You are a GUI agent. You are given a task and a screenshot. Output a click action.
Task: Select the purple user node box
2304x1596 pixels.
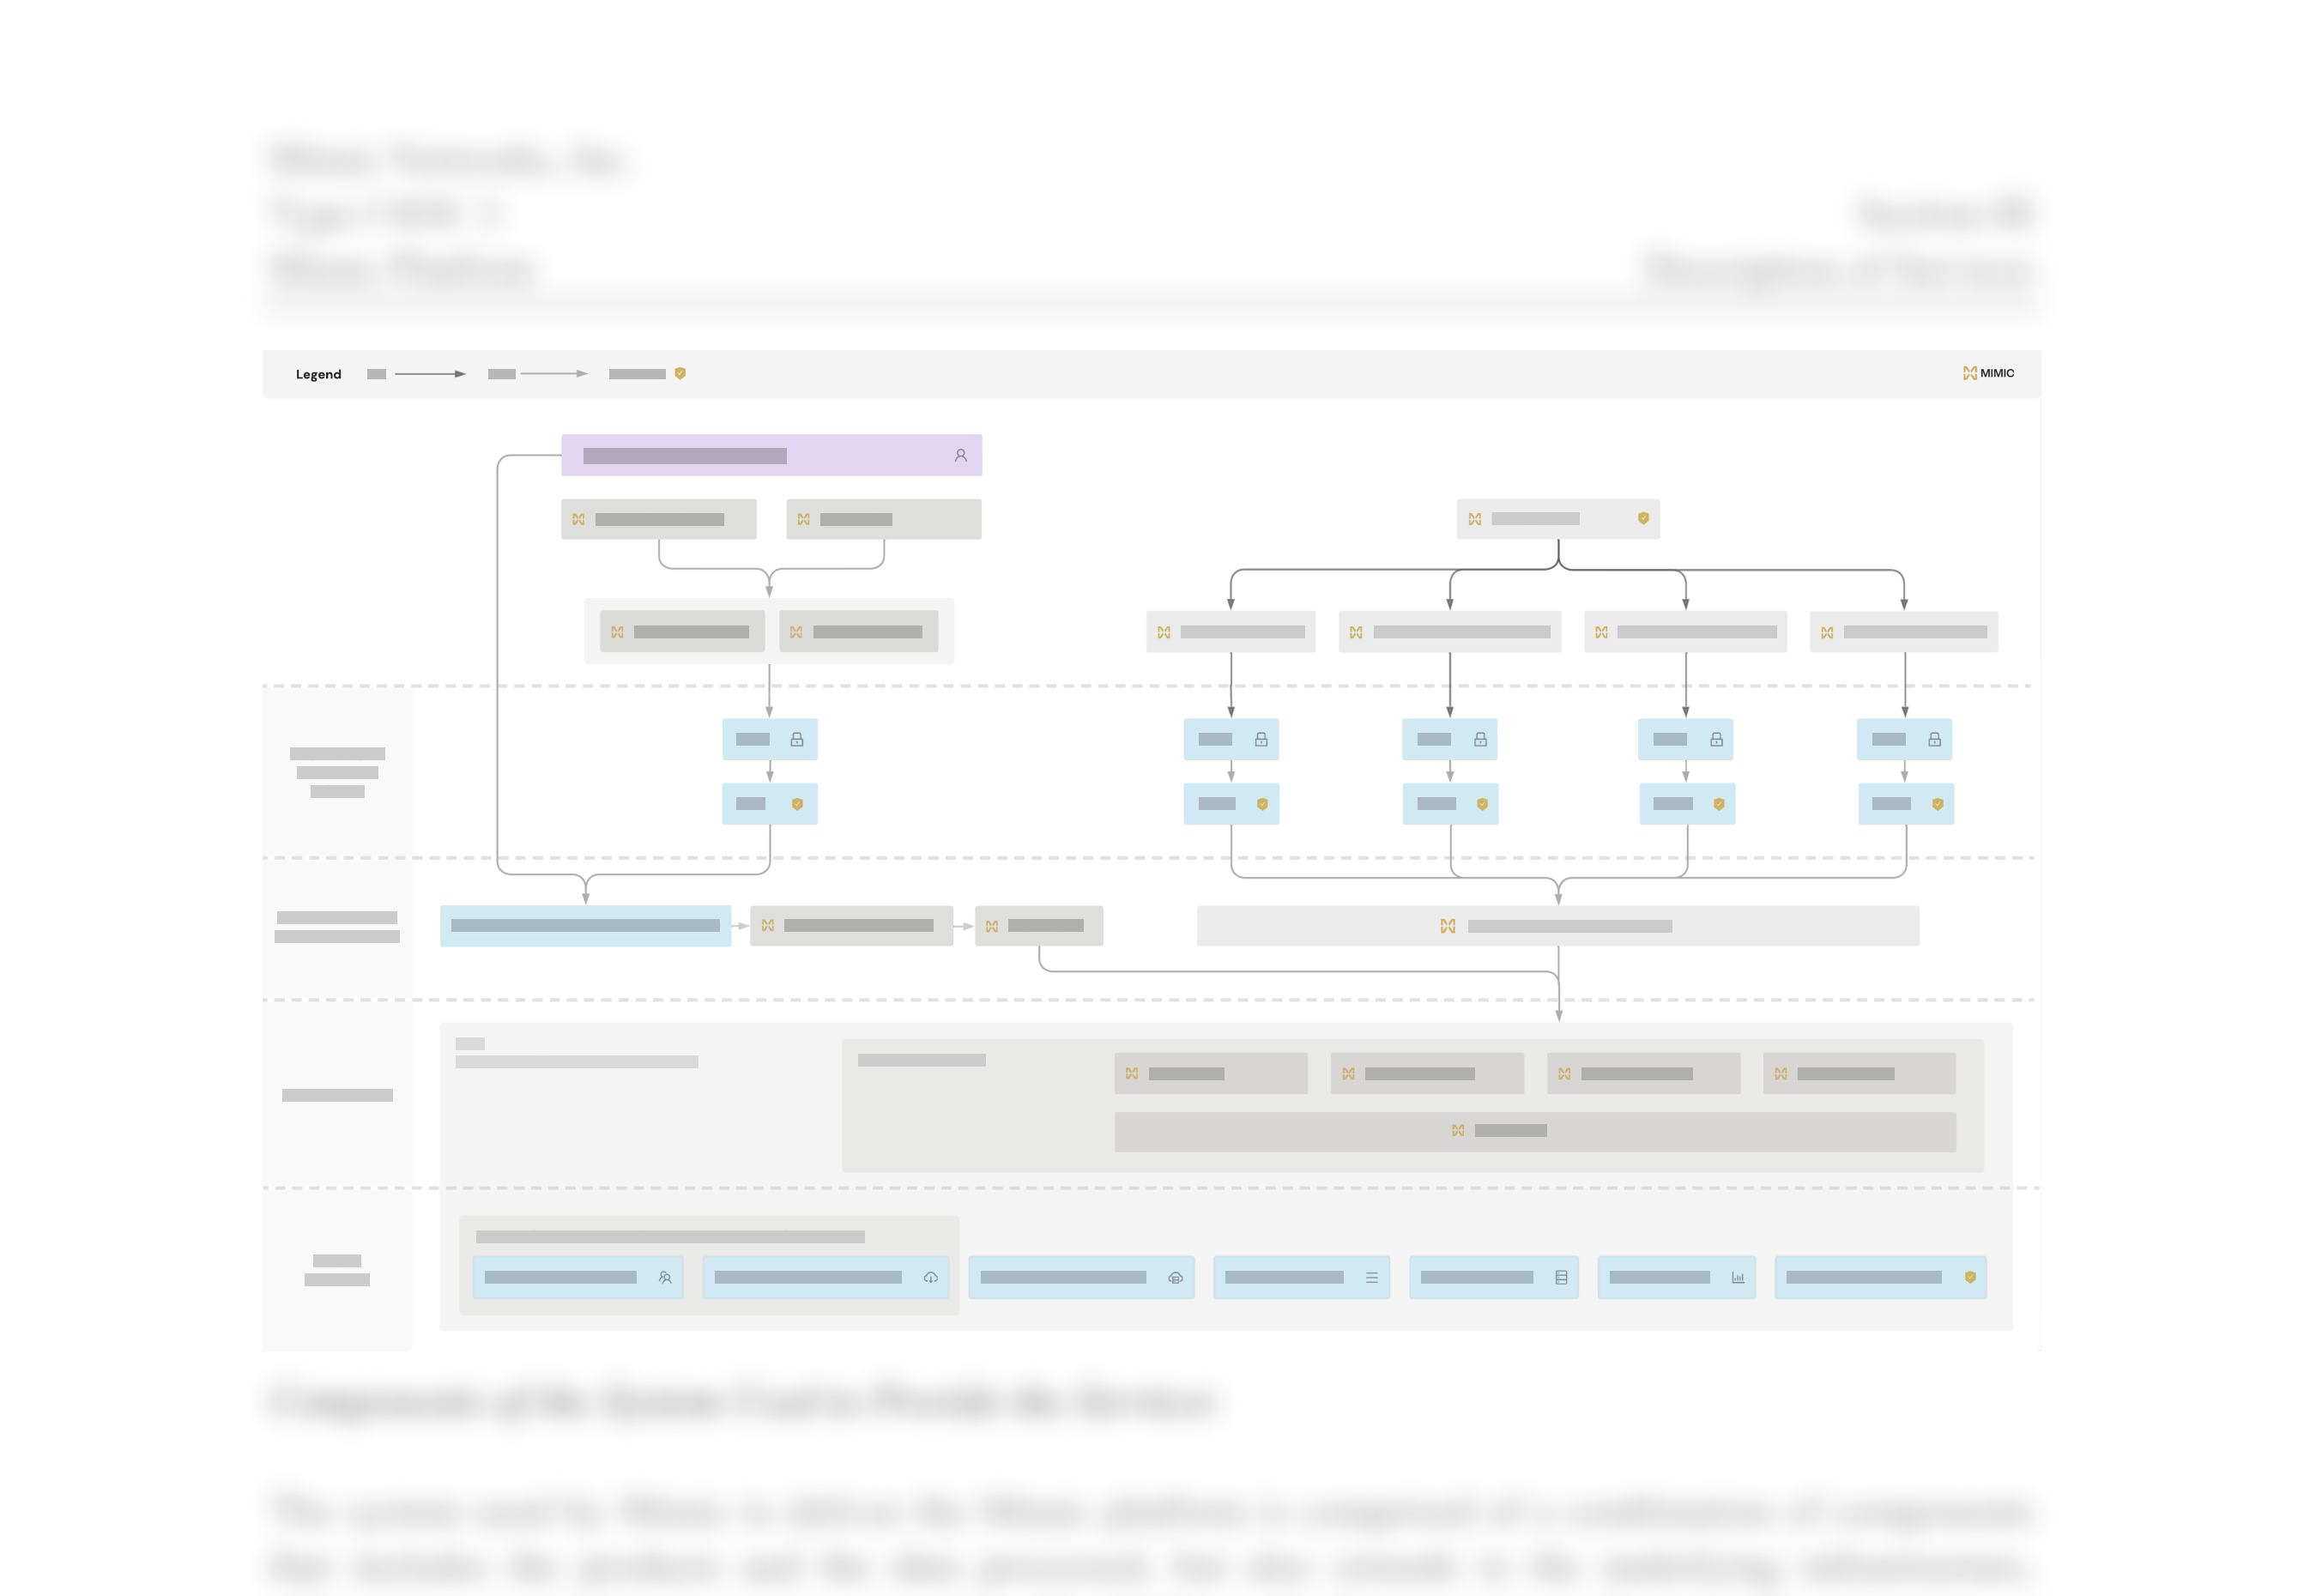coord(771,455)
